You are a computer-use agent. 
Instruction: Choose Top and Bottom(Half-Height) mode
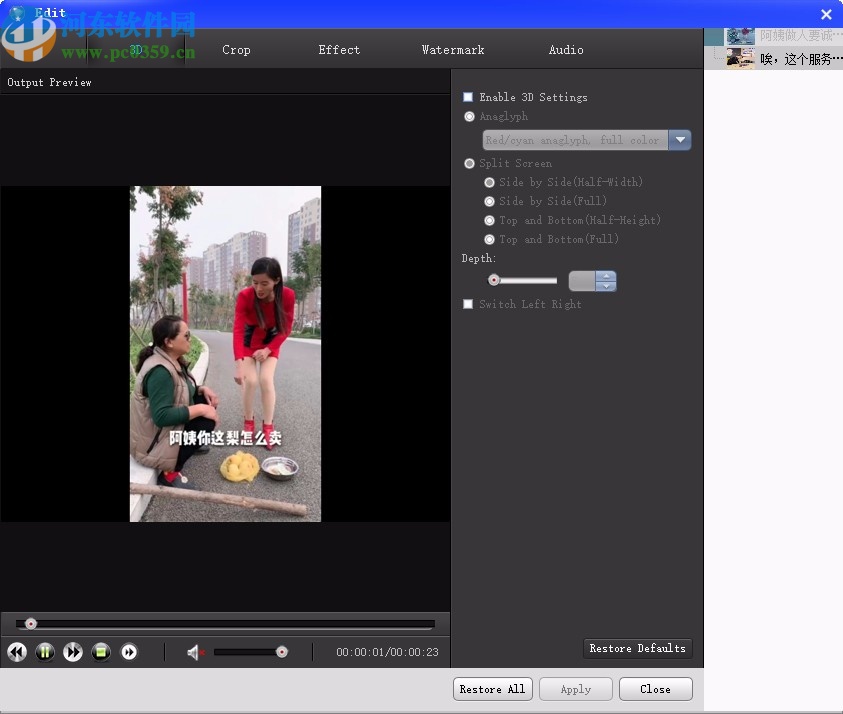[489, 220]
